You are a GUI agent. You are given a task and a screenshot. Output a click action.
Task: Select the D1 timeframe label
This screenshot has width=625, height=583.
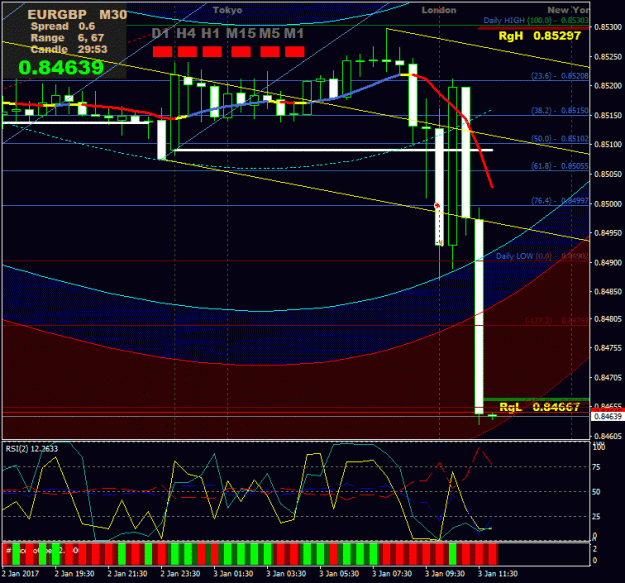(161, 33)
